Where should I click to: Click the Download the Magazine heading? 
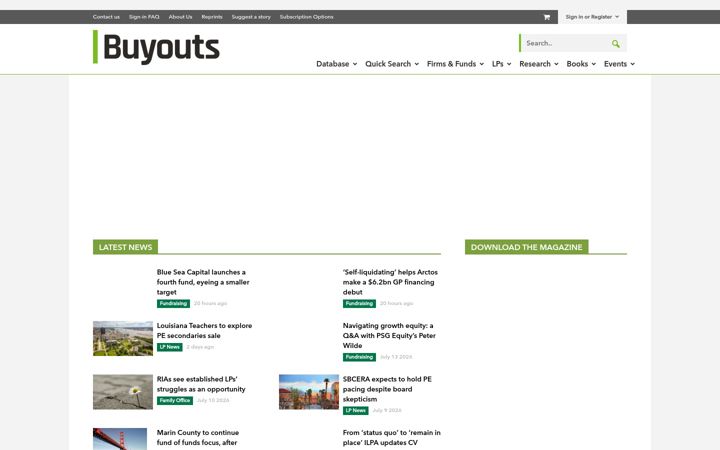tap(527, 247)
